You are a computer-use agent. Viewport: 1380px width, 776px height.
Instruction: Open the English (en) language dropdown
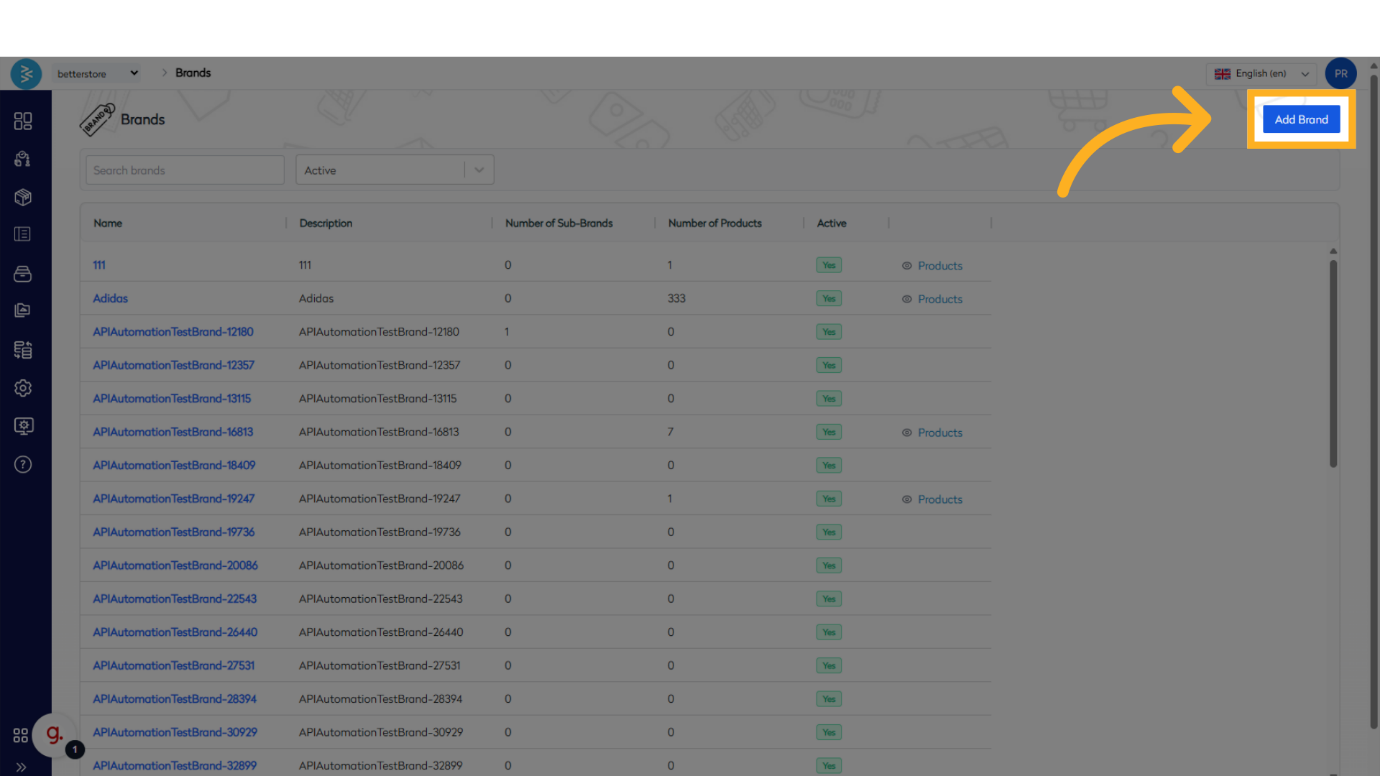tap(1261, 74)
